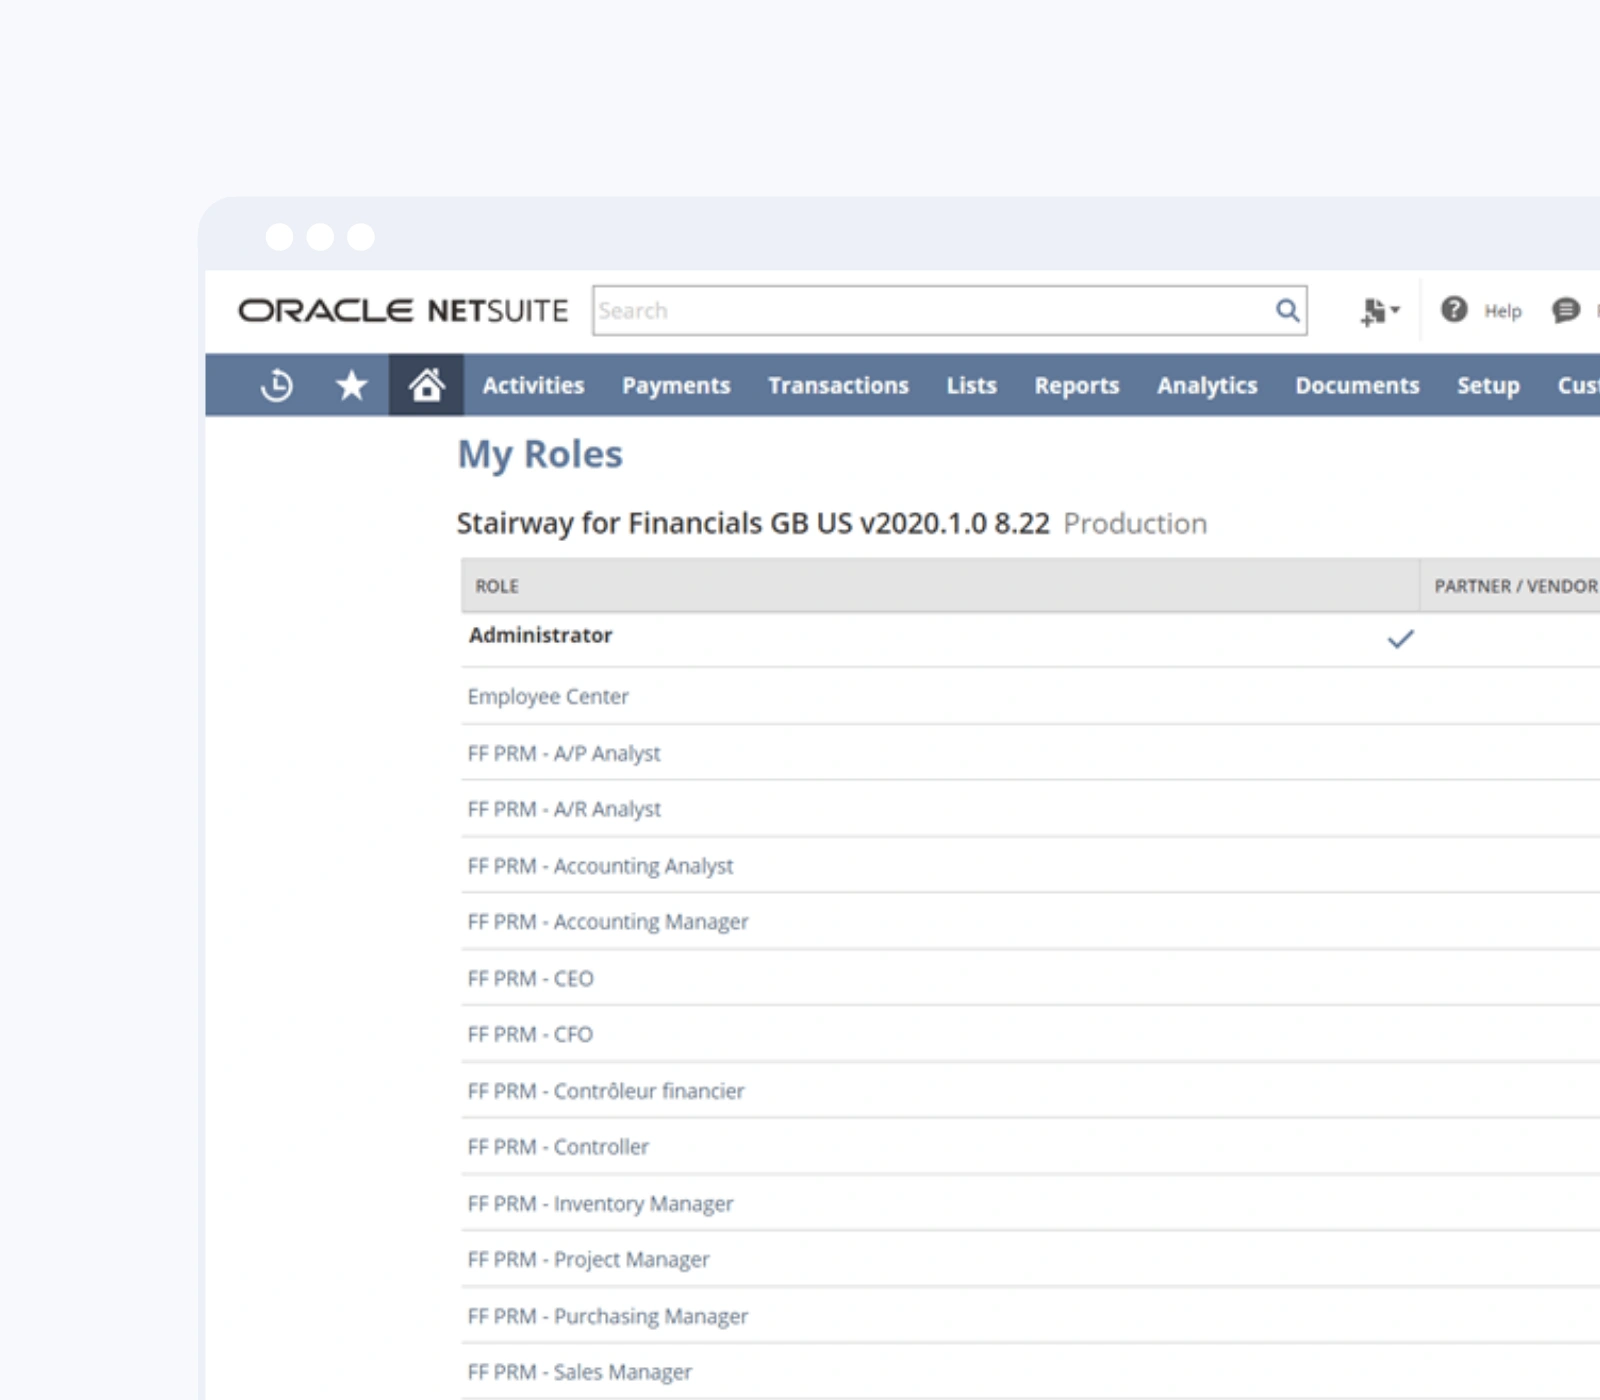Click the Help question mark icon
This screenshot has height=1400, width=1600.
tap(1454, 310)
